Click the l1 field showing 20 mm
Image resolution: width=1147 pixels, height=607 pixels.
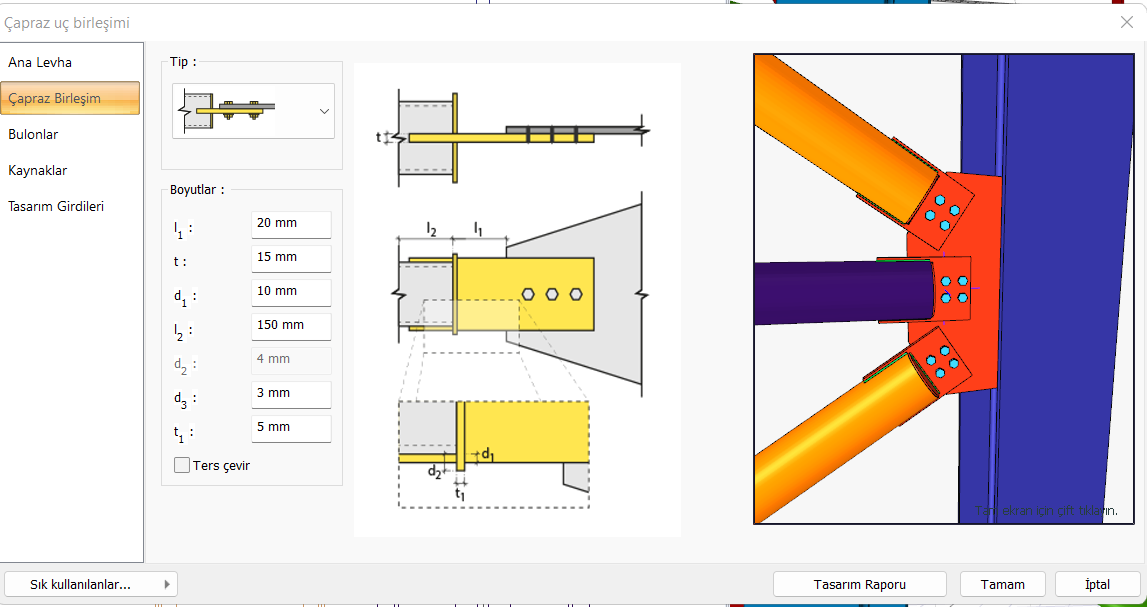tap(290, 224)
